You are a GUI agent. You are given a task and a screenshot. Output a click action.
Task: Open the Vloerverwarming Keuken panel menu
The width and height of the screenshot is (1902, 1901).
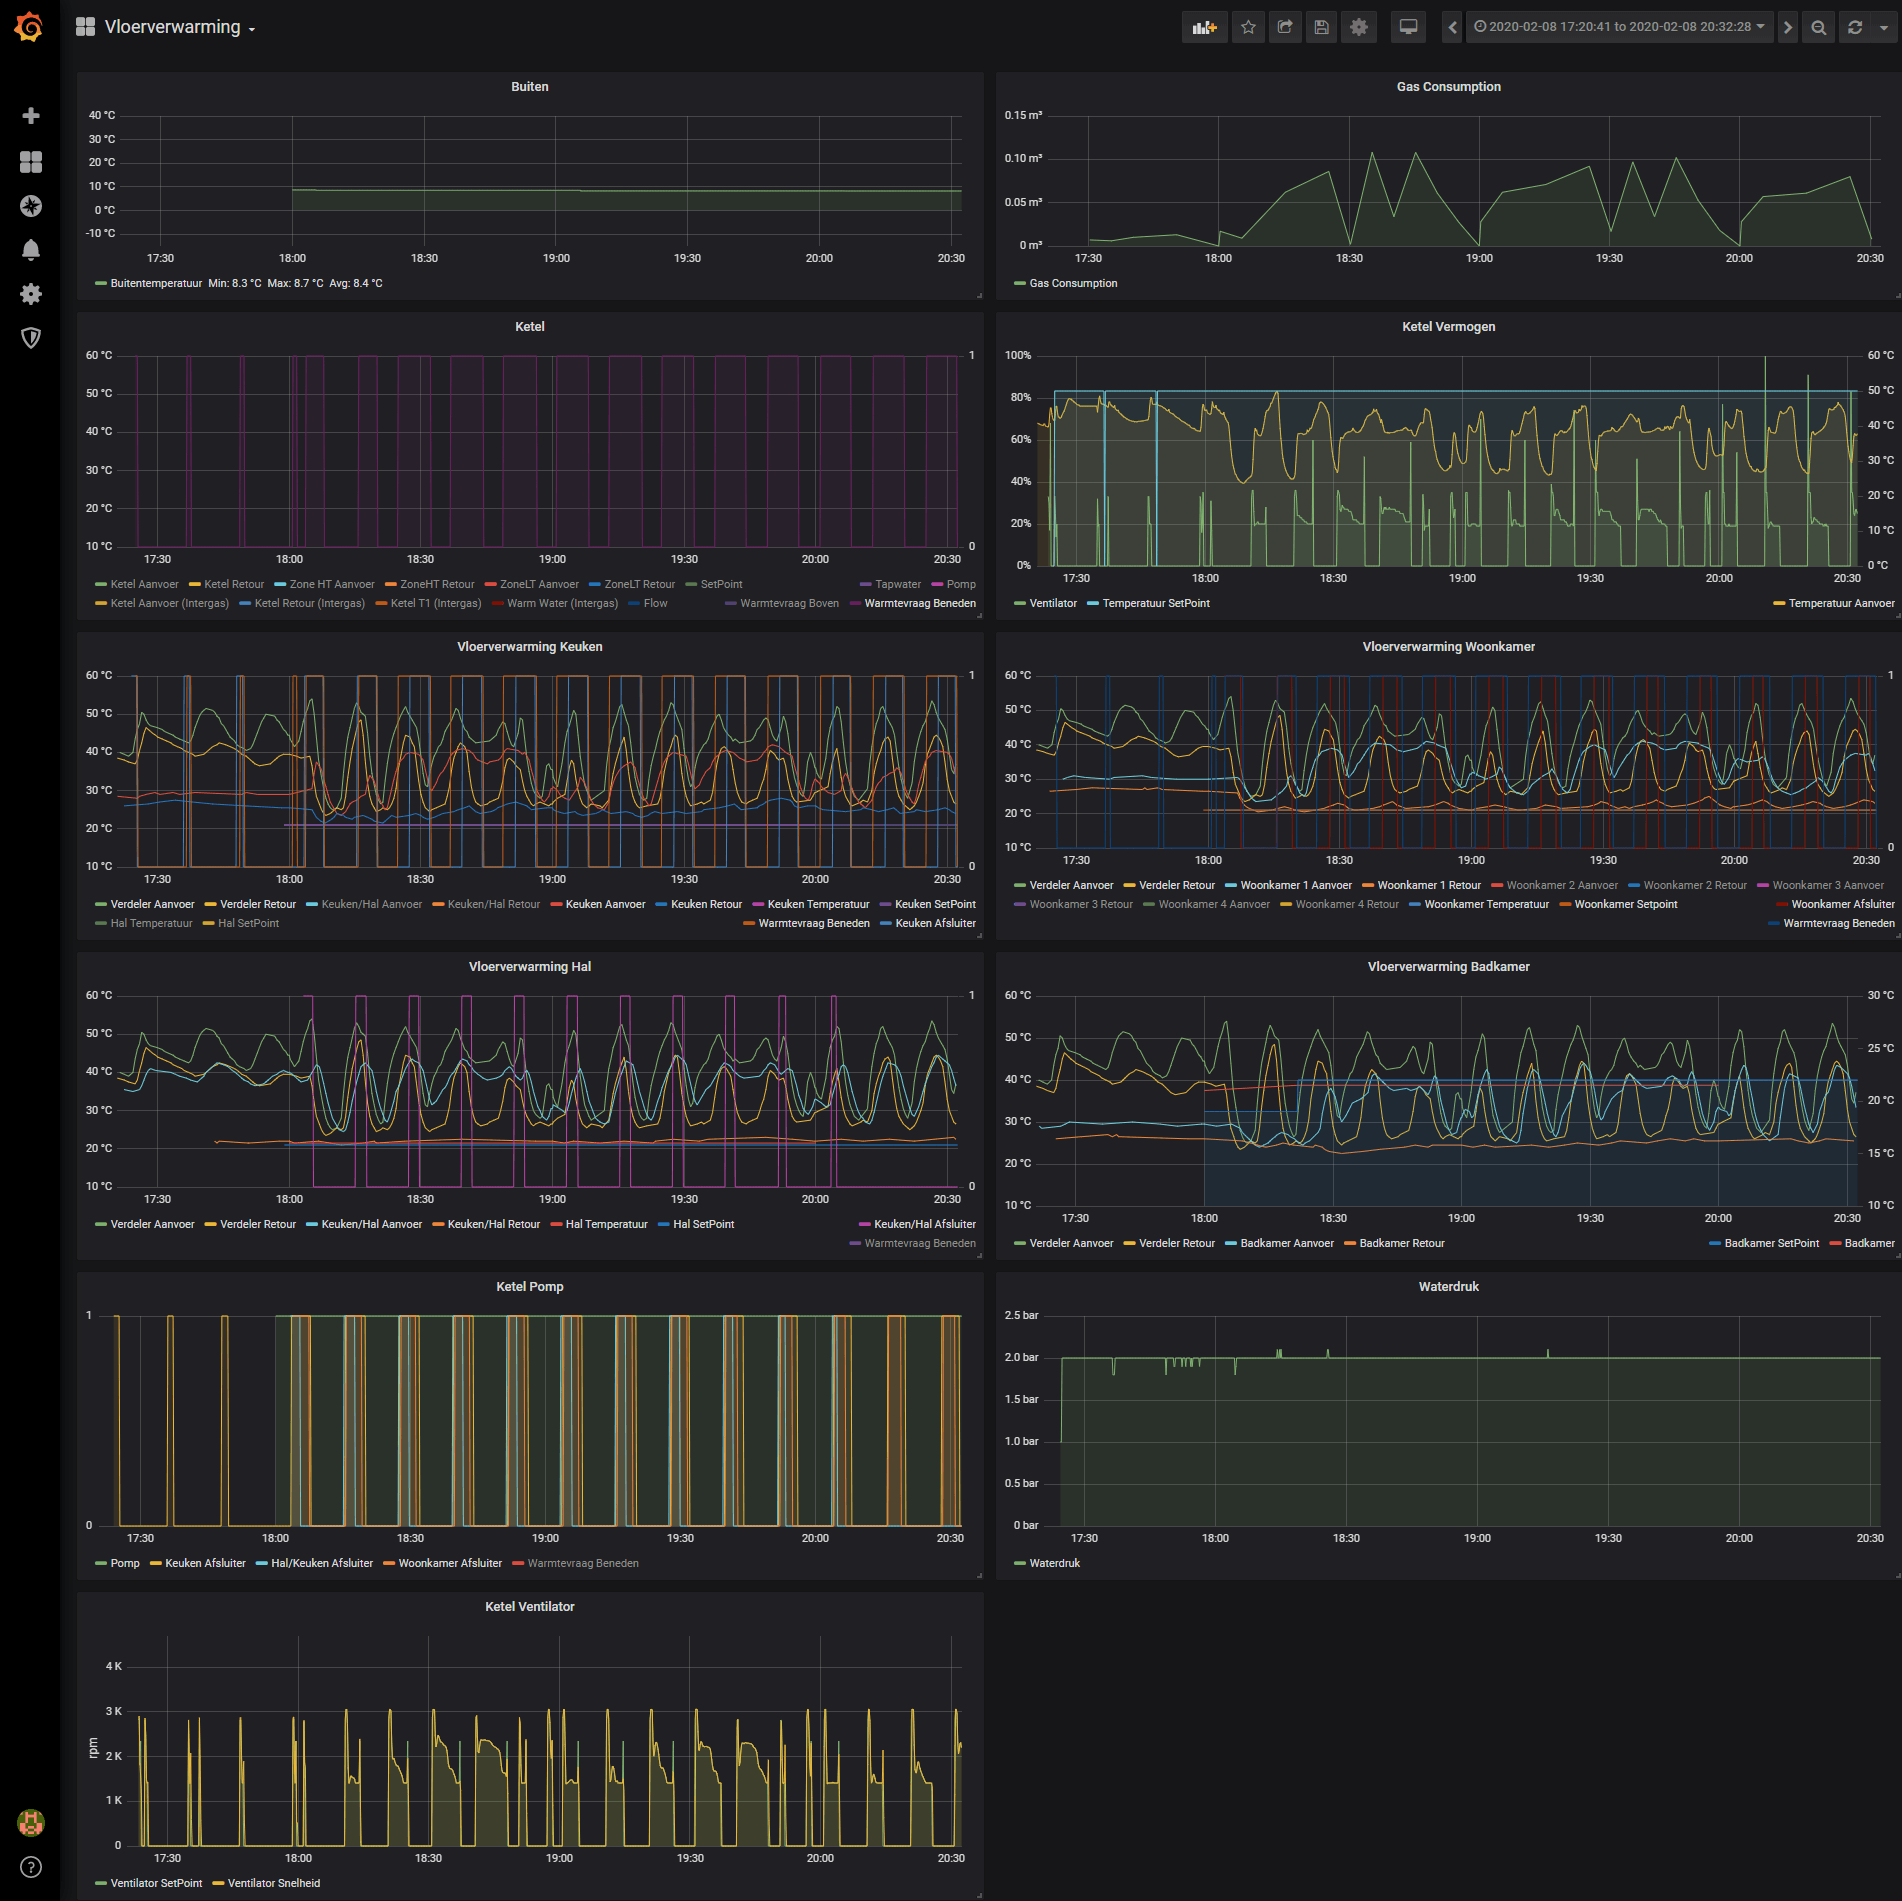[x=530, y=647]
